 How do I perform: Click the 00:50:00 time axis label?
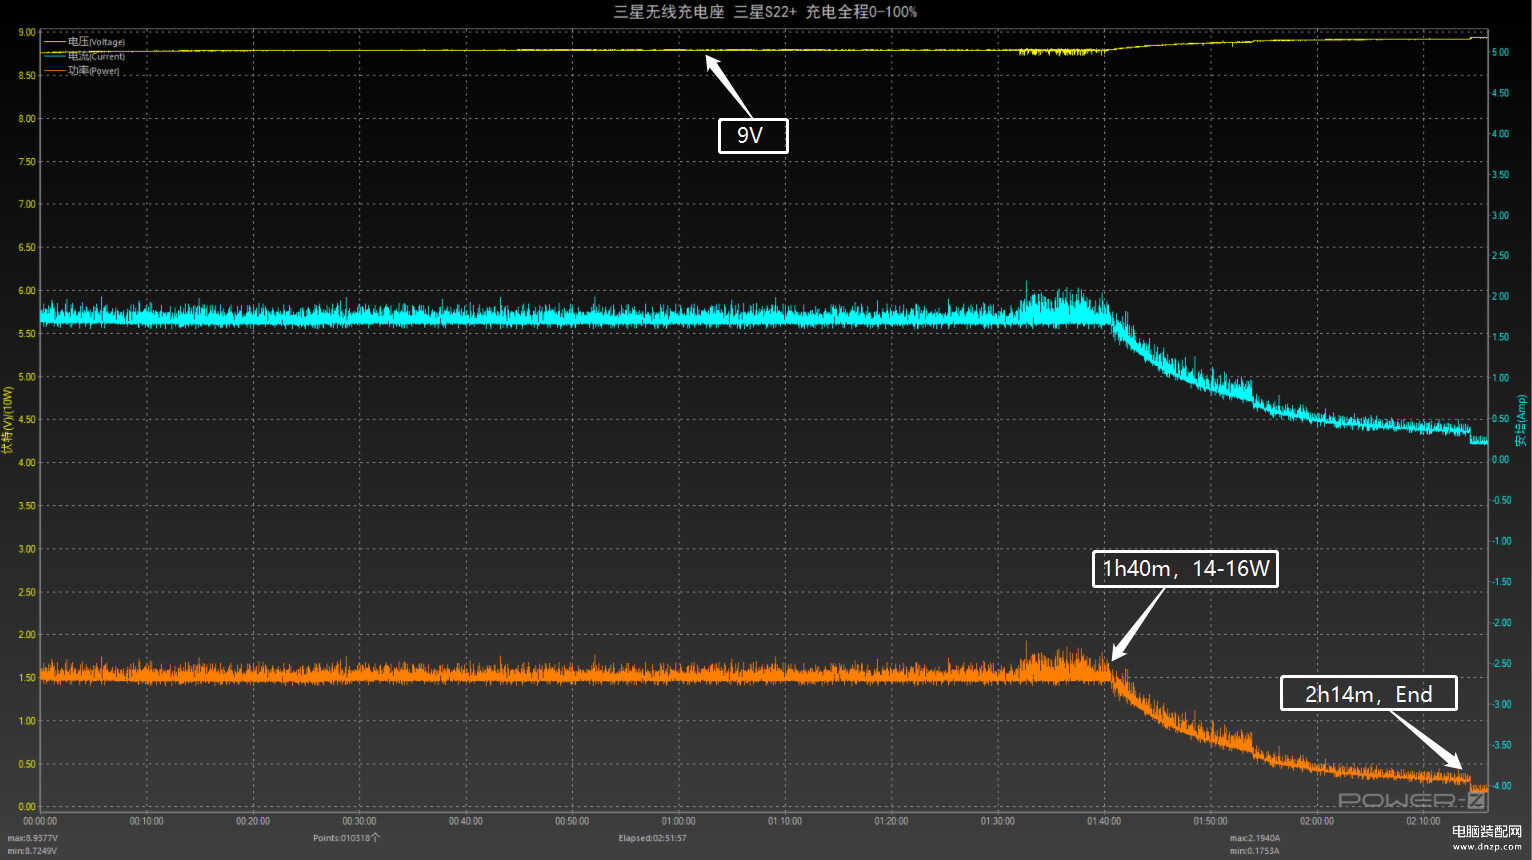(x=572, y=821)
